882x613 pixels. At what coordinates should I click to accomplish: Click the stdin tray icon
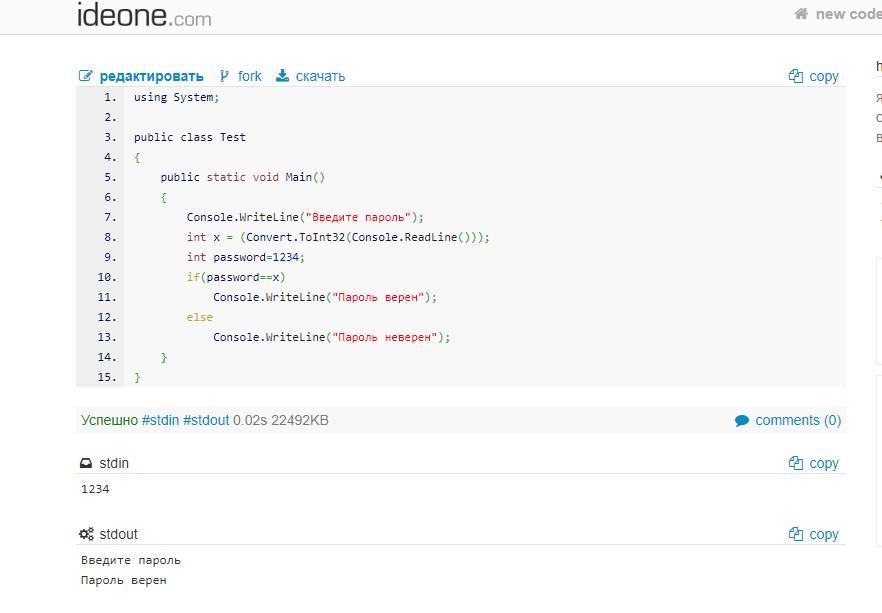pyautogui.click(x=86, y=463)
